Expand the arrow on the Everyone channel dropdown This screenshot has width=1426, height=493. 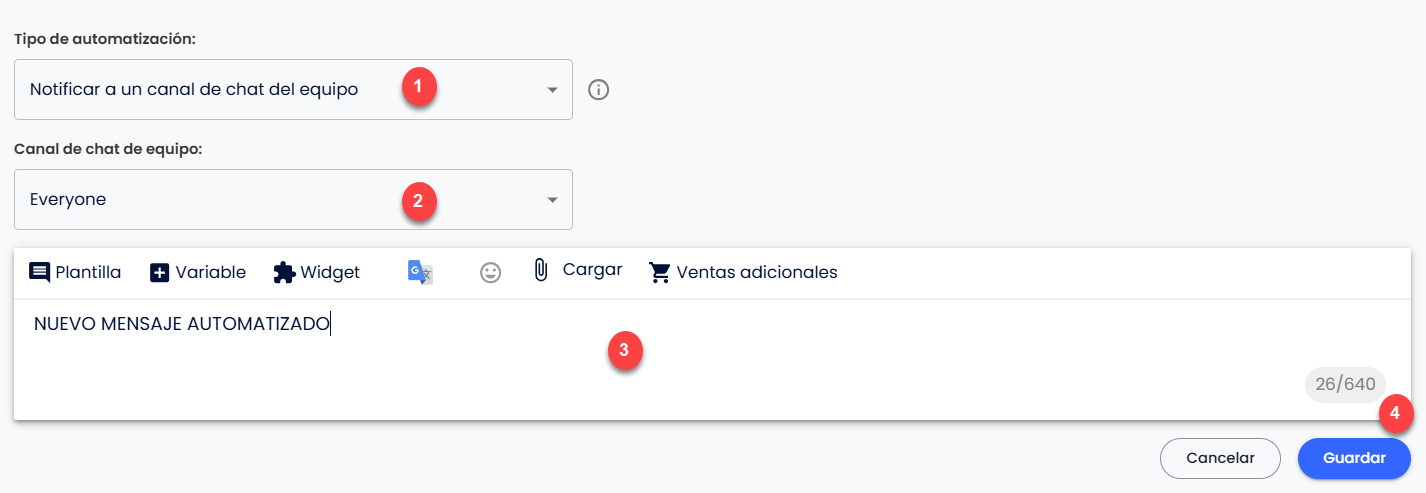tap(552, 200)
